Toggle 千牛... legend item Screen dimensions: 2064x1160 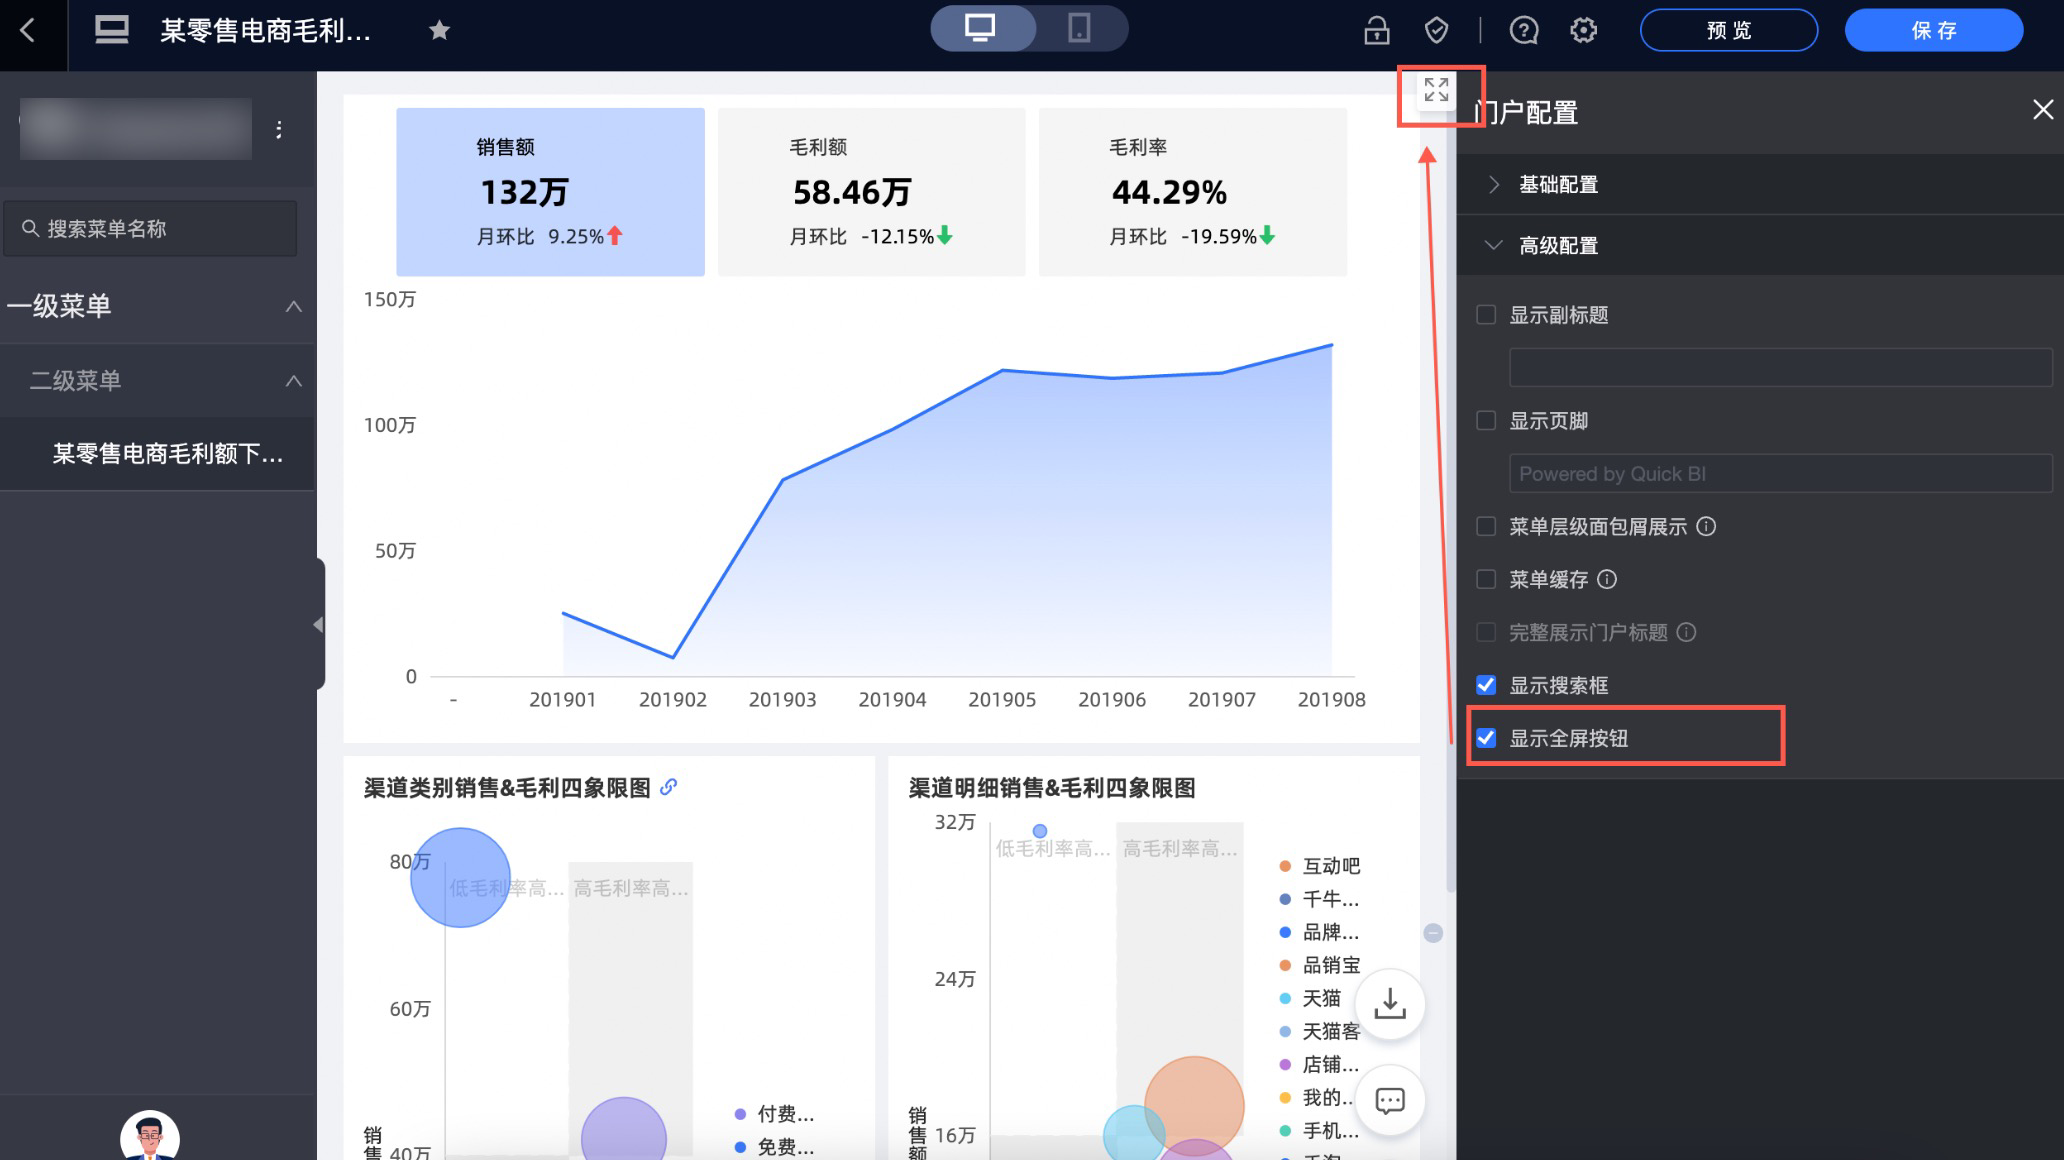pyautogui.click(x=1319, y=899)
